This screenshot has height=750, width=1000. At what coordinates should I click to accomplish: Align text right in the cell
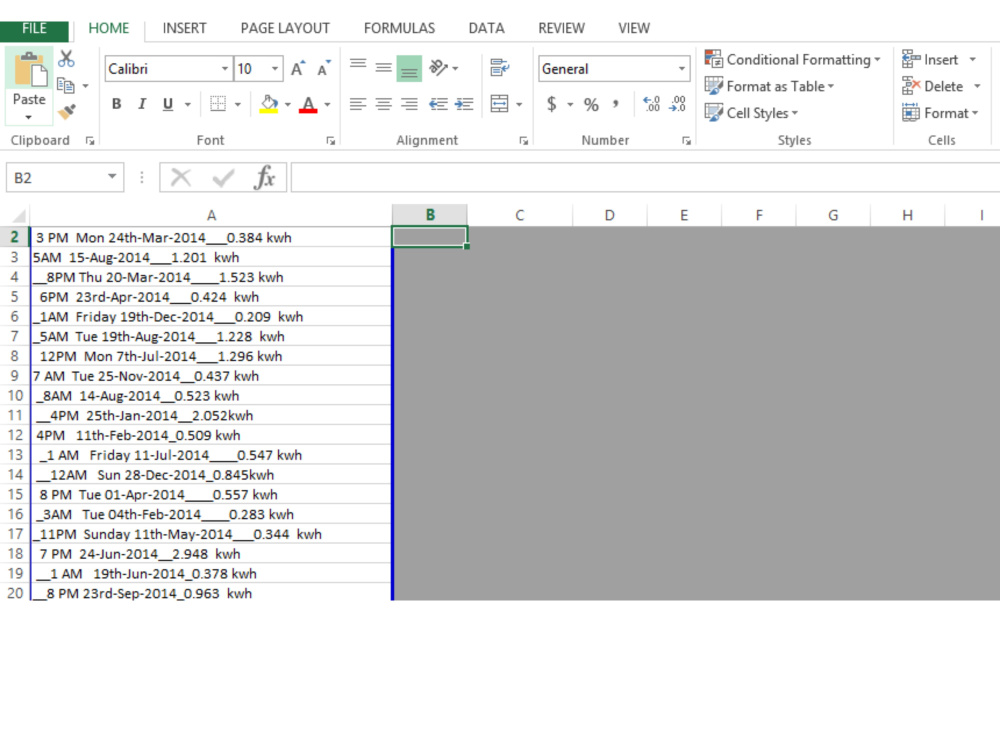(x=409, y=104)
